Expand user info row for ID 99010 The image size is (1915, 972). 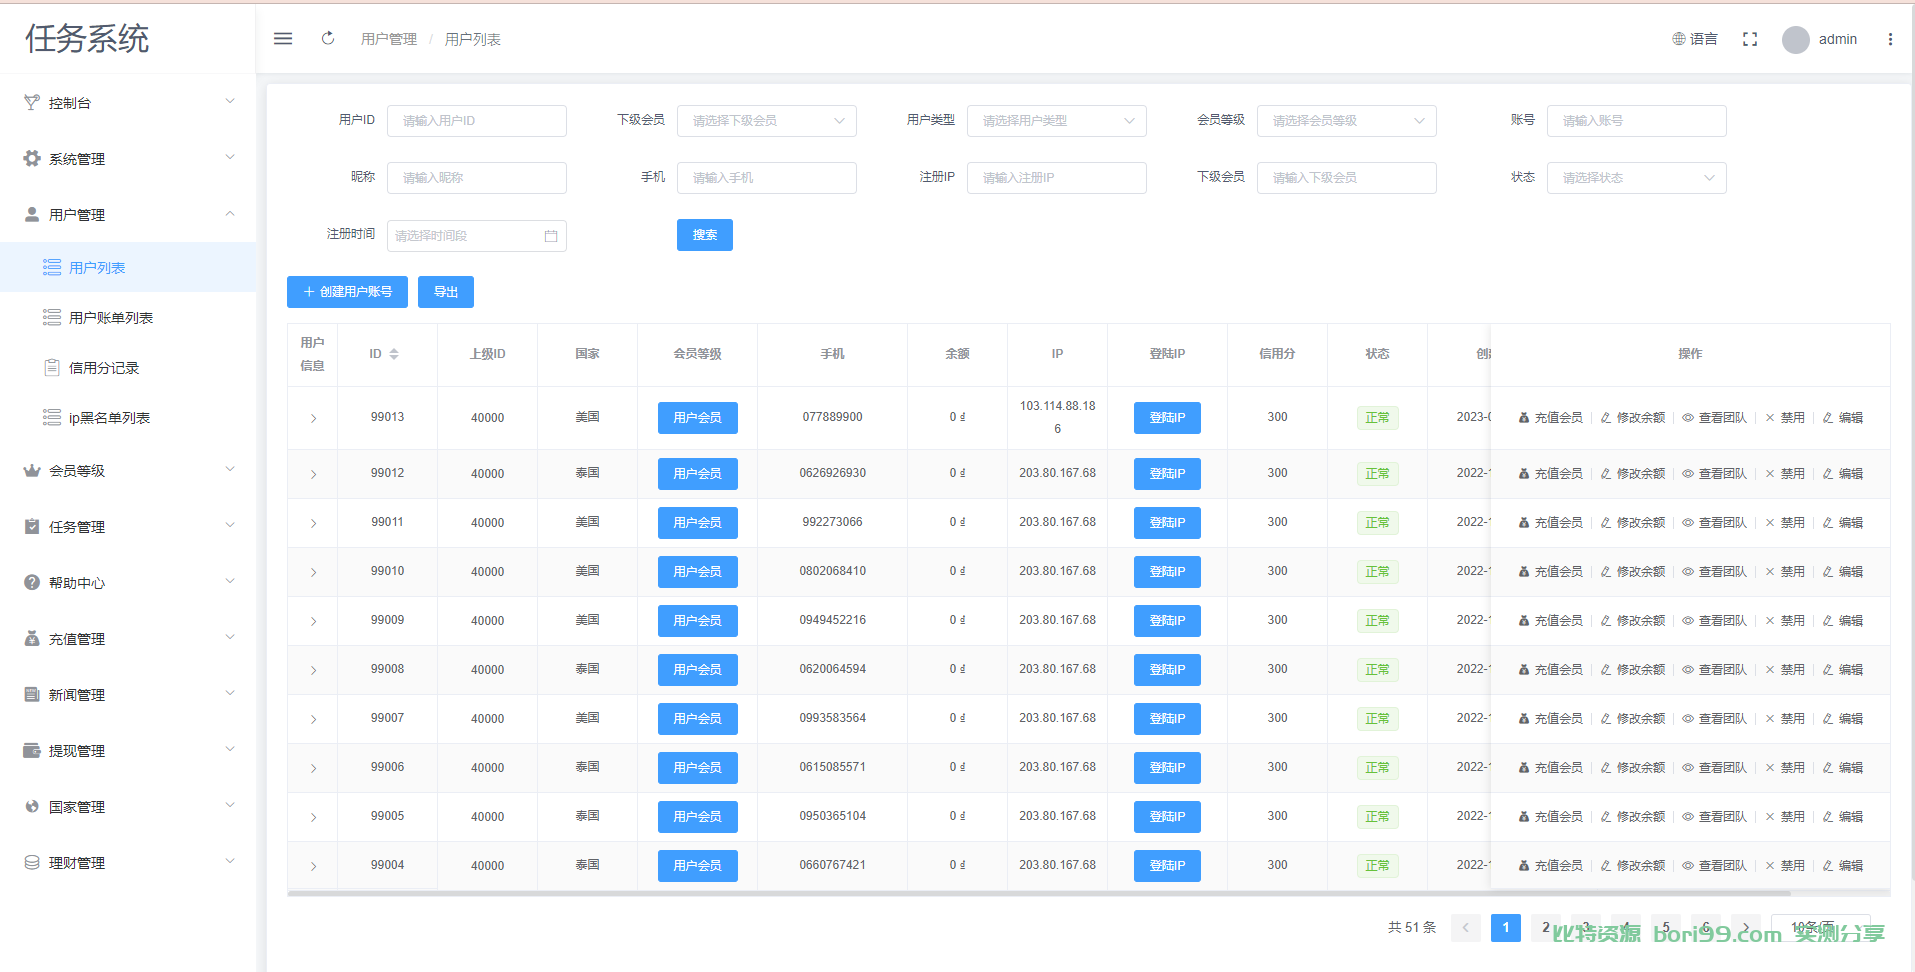point(313,572)
